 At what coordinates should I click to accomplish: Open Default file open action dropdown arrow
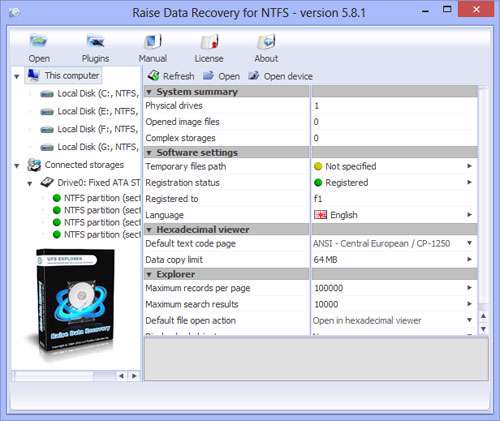(x=469, y=320)
